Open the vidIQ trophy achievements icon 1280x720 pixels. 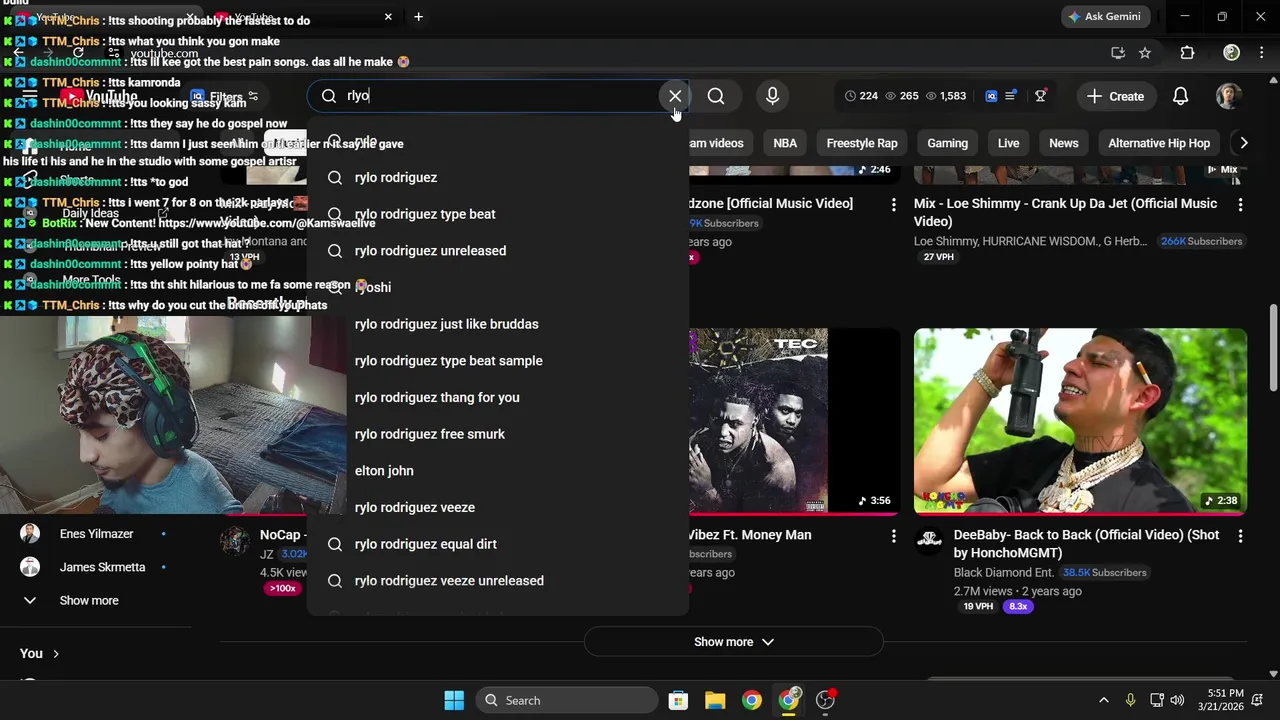point(1040,96)
